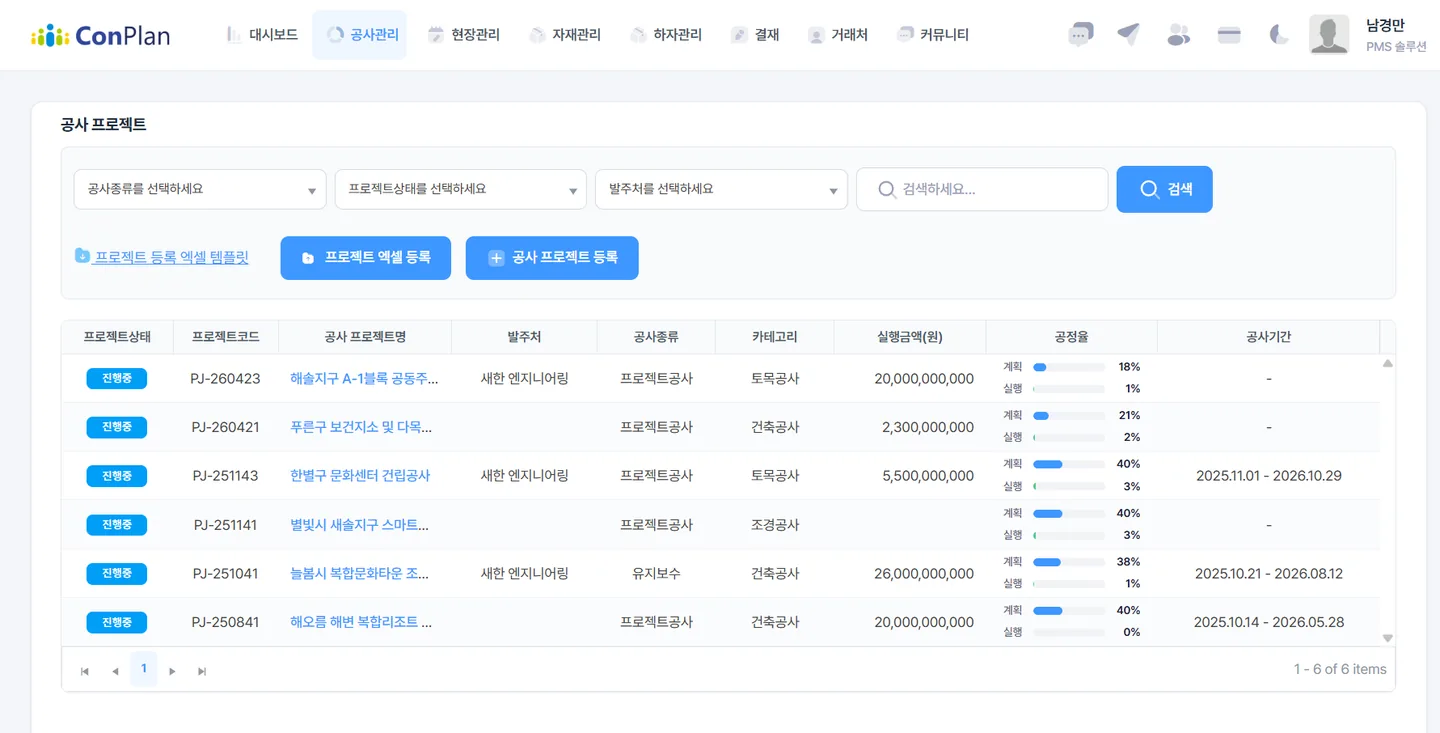Open project 별빛시 새솔지구 스마트 link
Viewport: 1440px width, 733px height.
click(x=359, y=525)
